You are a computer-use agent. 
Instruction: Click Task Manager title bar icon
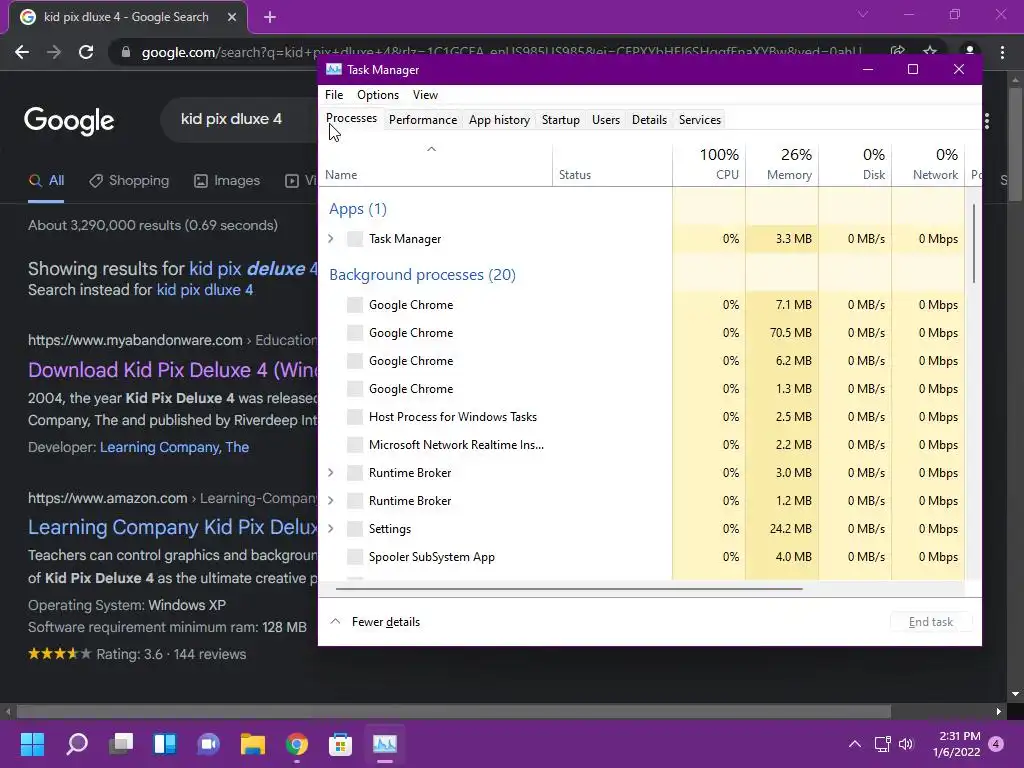click(334, 69)
